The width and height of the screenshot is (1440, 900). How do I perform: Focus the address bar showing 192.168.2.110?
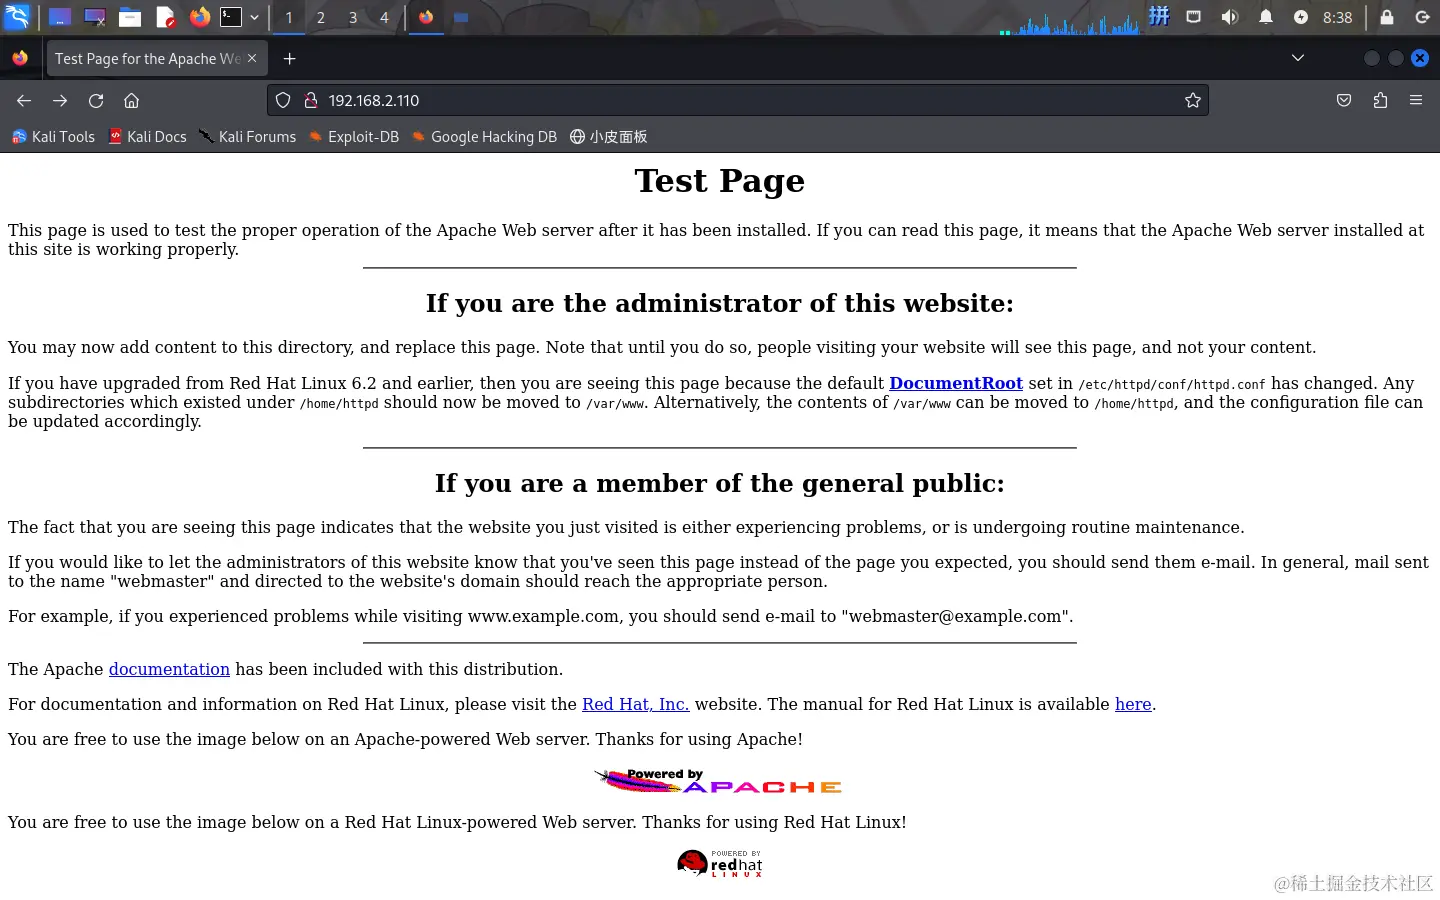738,100
